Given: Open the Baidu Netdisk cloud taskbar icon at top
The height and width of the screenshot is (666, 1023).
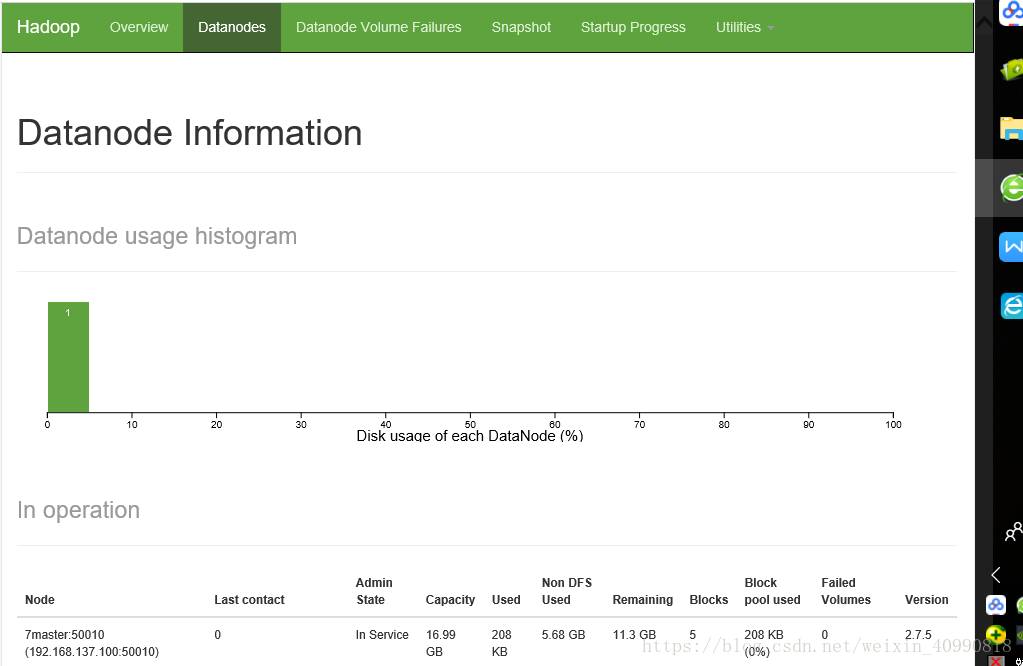Looking at the screenshot, I should [x=1013, y=12].
